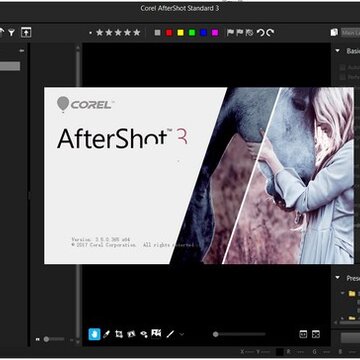The image size is (360, 360).
Task: Enable the first Basic adjustments checkbox
Action: coord(342,67)
